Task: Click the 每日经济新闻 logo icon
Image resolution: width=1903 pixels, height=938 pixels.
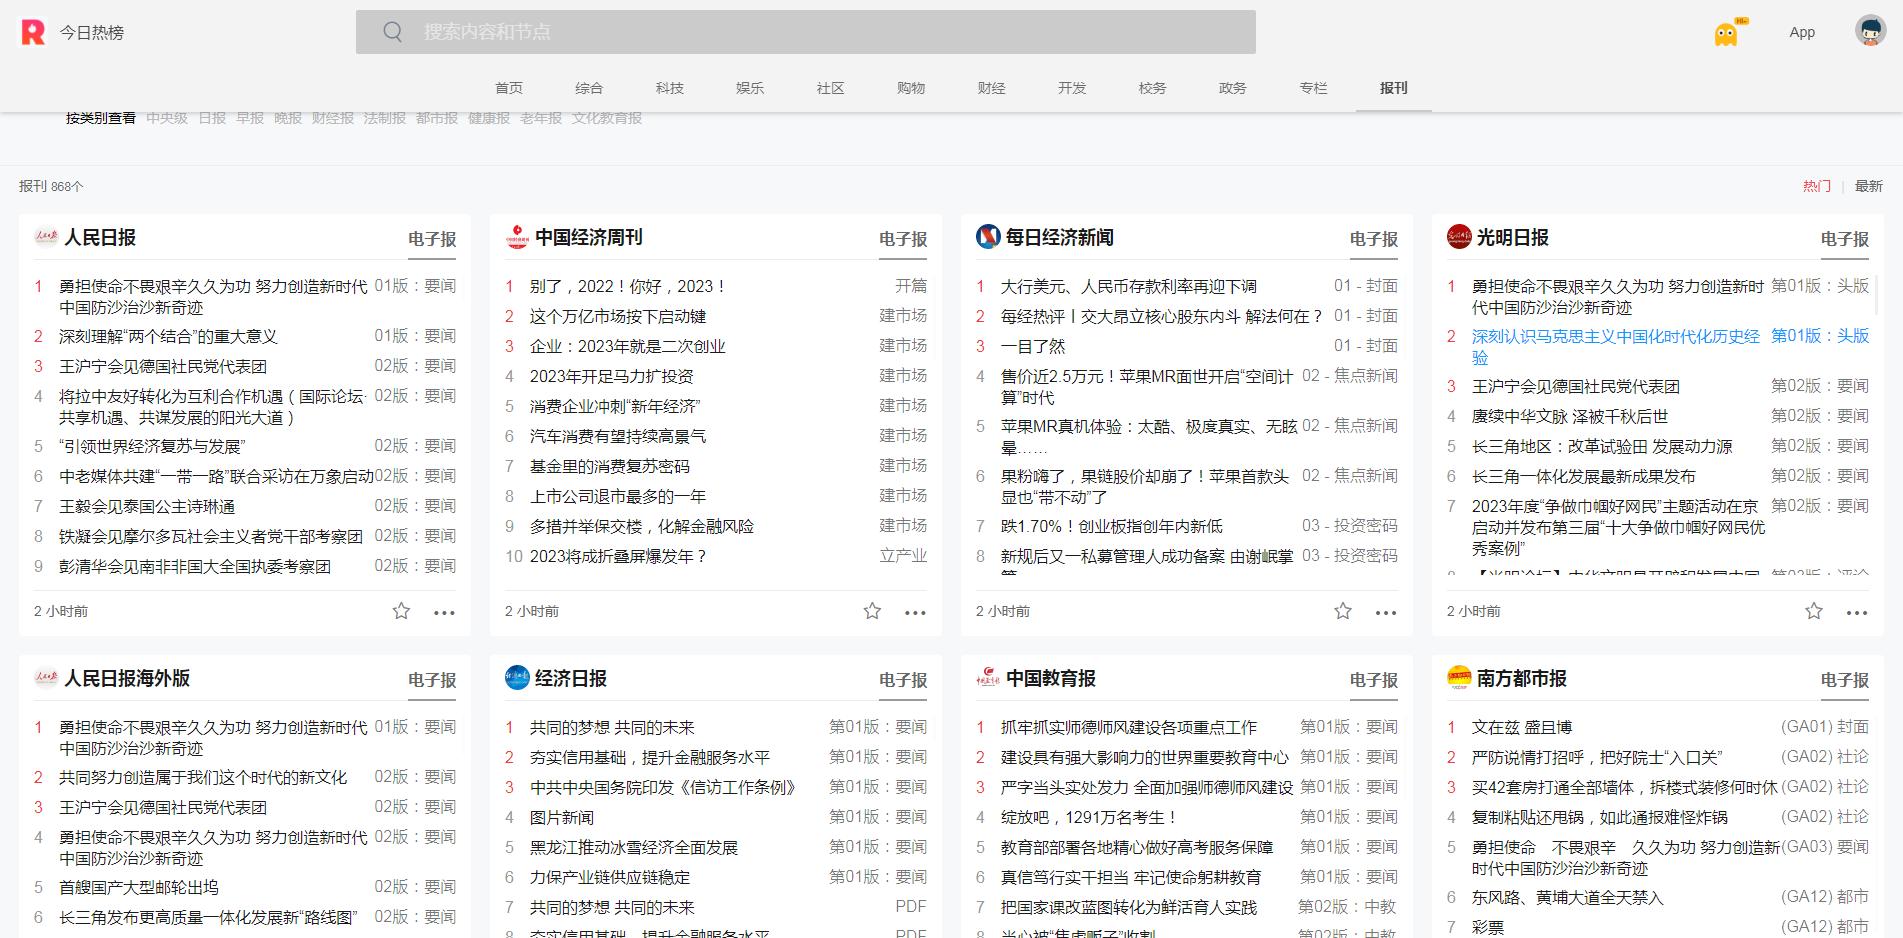Action: point(987,238)
